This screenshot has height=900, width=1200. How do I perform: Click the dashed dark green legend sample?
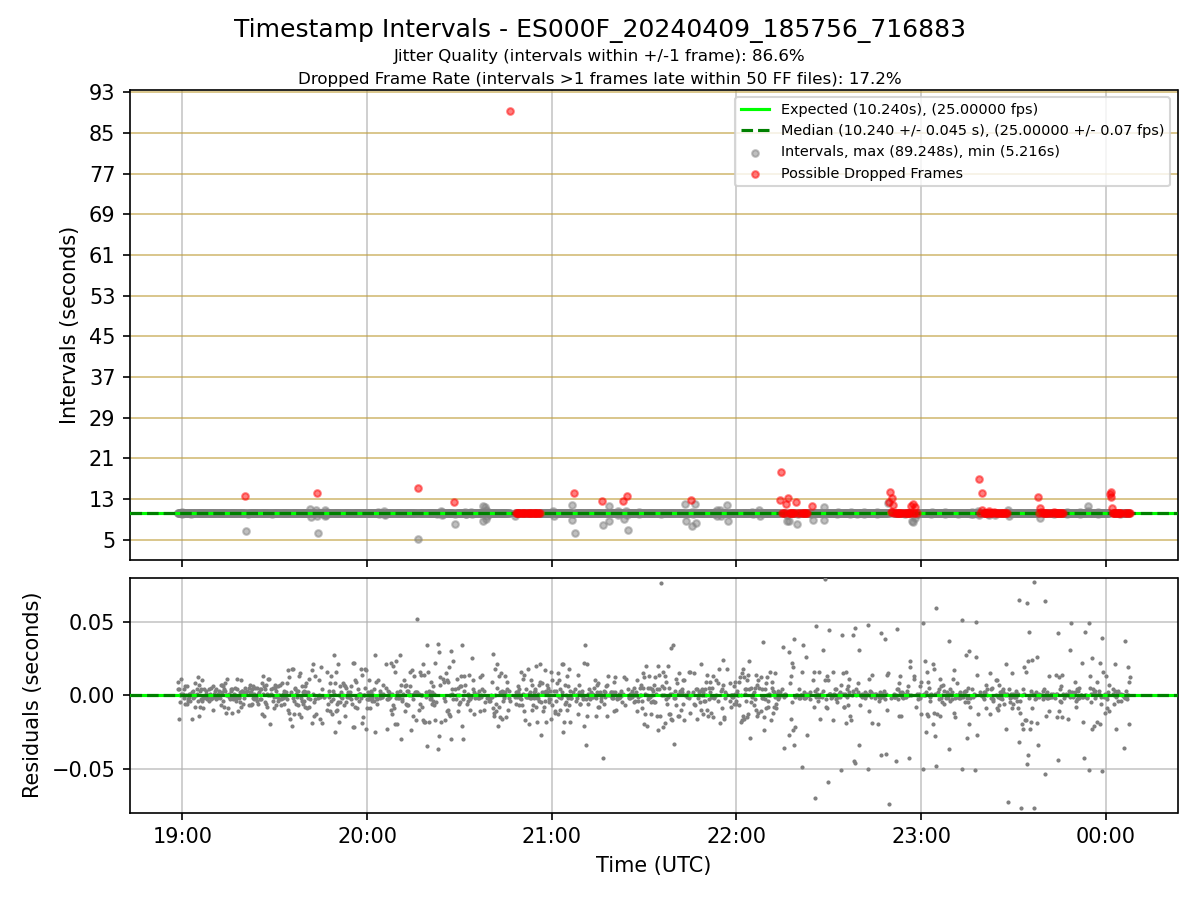point(755,130)
